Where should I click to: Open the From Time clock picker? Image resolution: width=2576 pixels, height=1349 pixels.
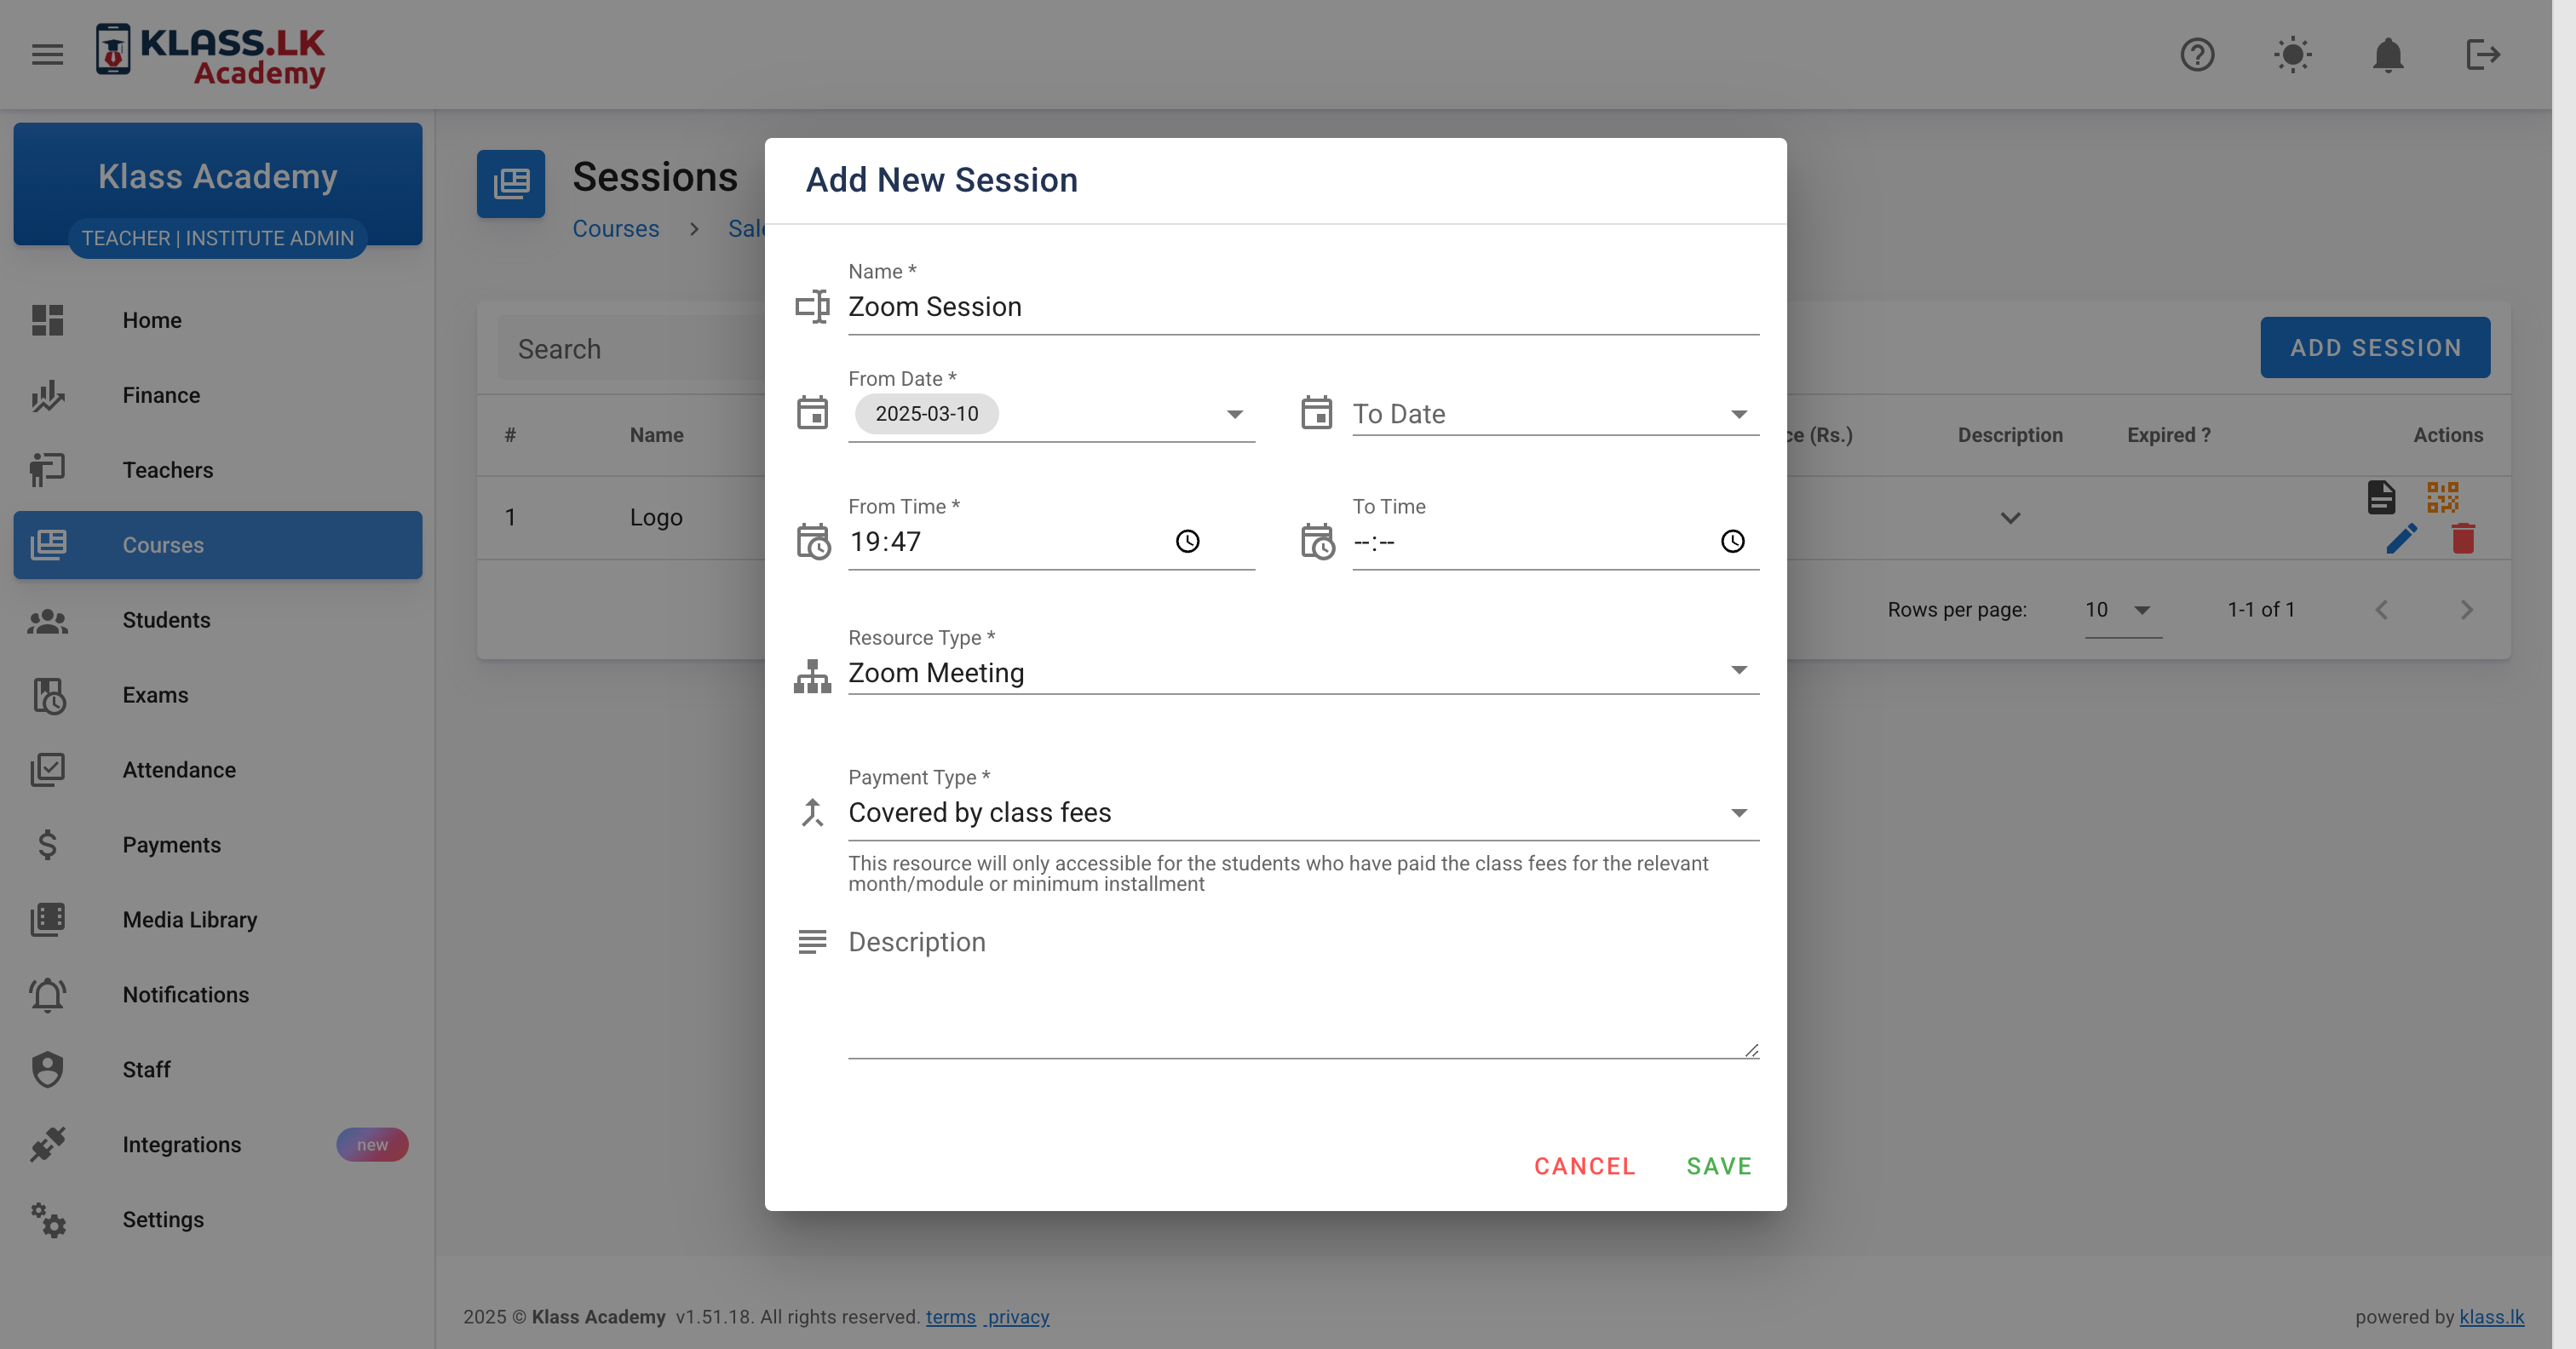(1187, 541)
